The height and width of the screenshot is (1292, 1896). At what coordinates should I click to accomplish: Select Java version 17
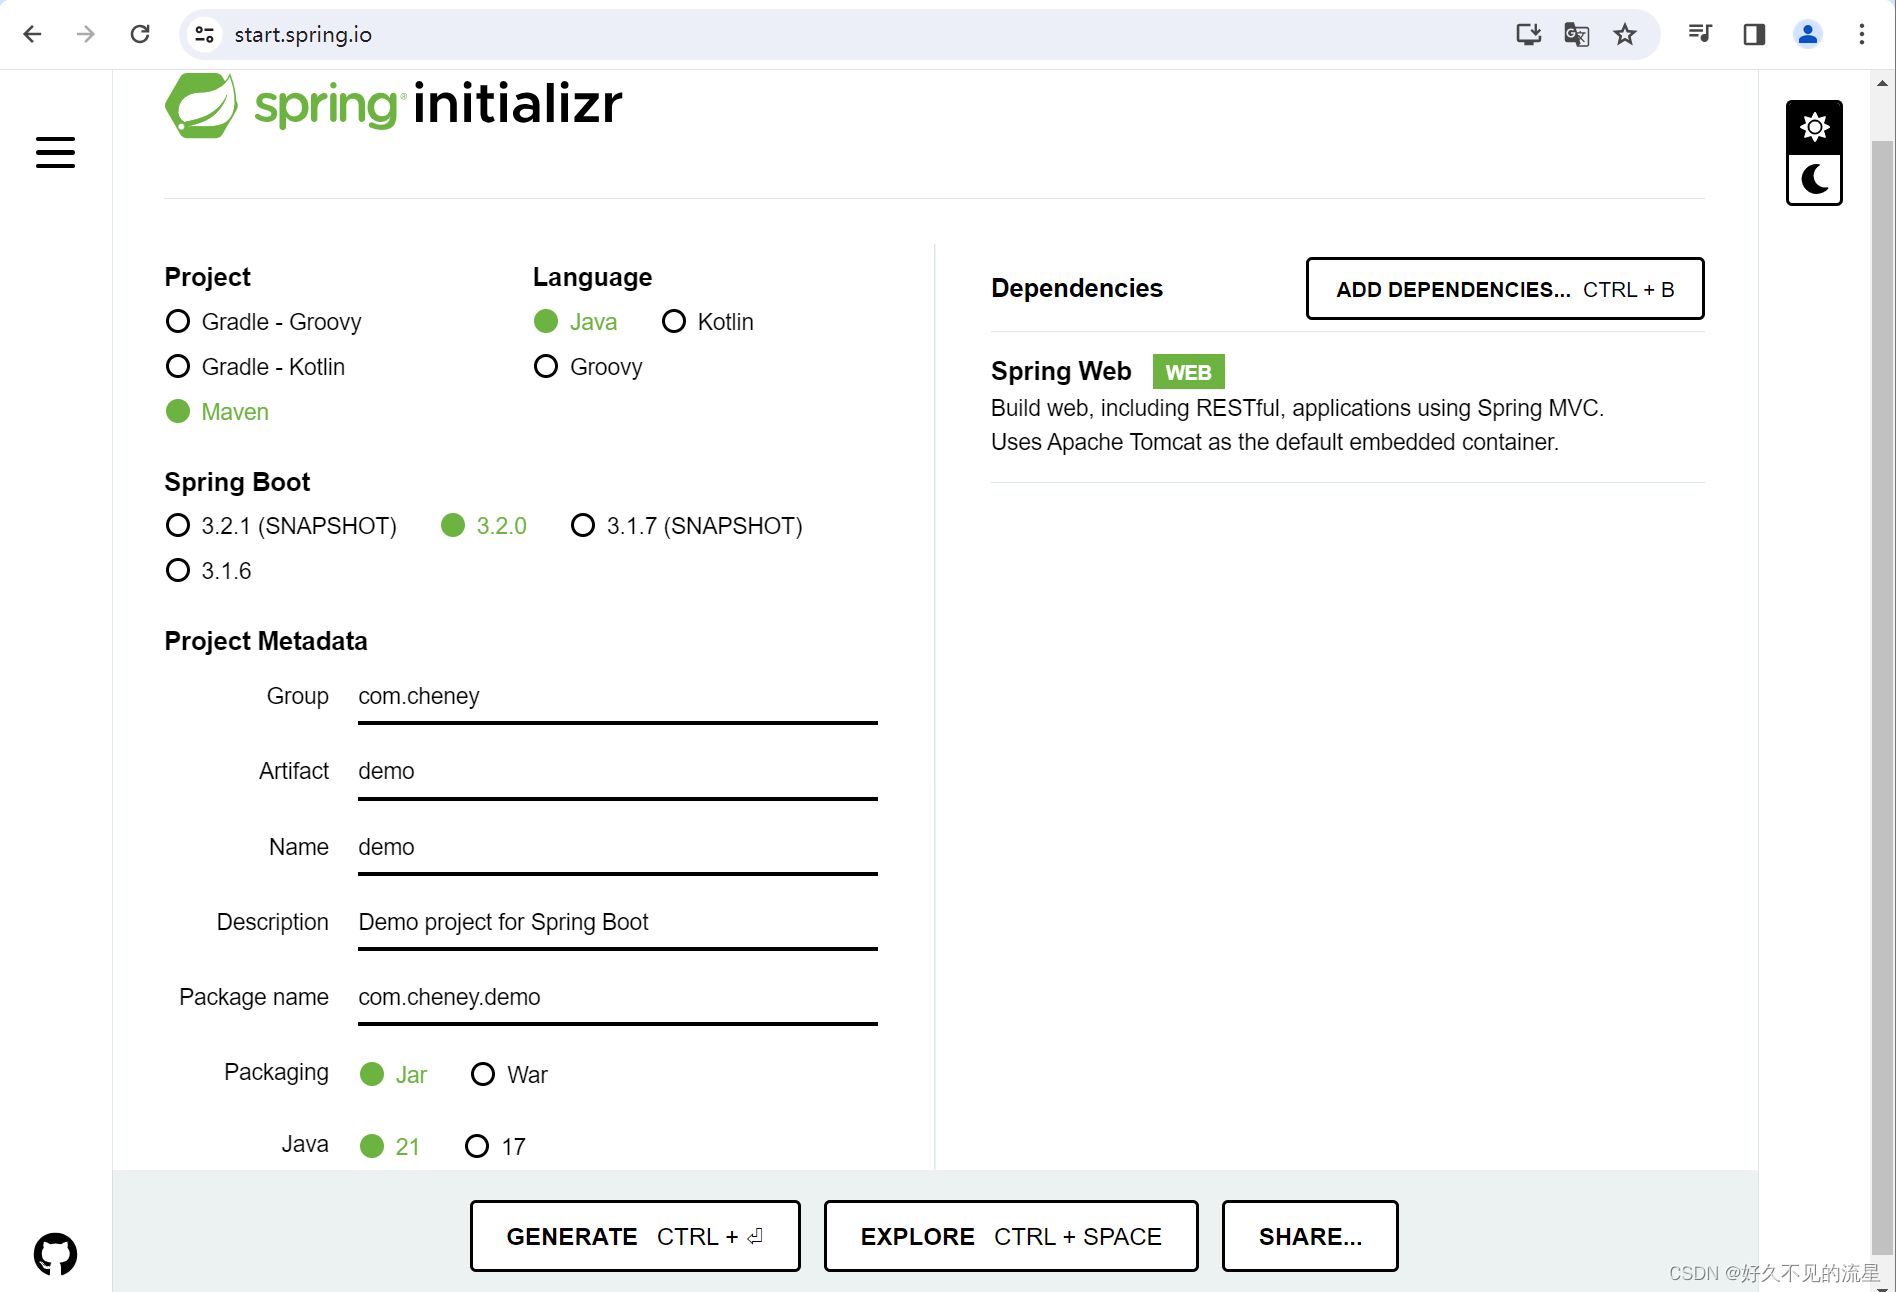pos(496,1147)
